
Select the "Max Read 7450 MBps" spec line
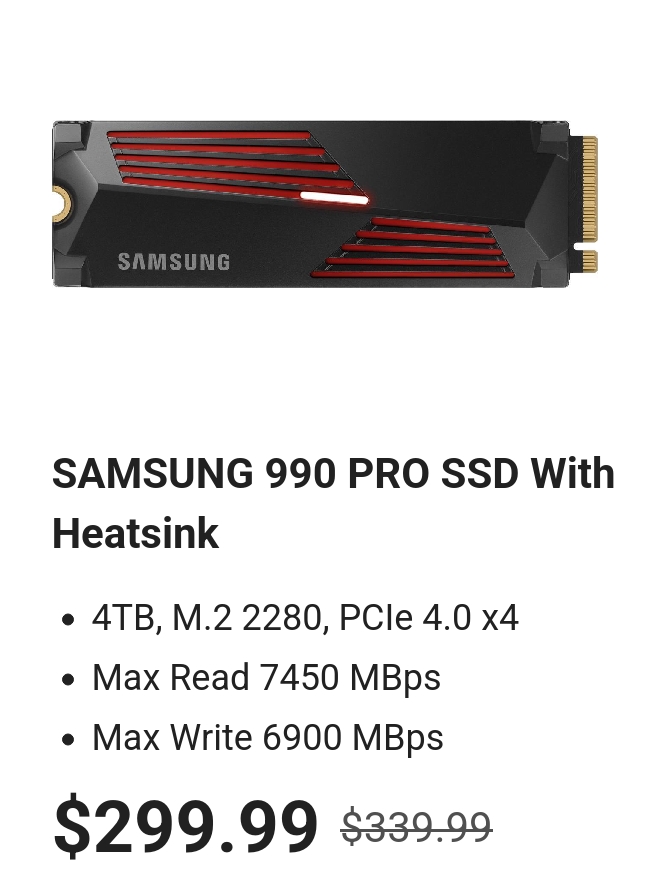266,678
